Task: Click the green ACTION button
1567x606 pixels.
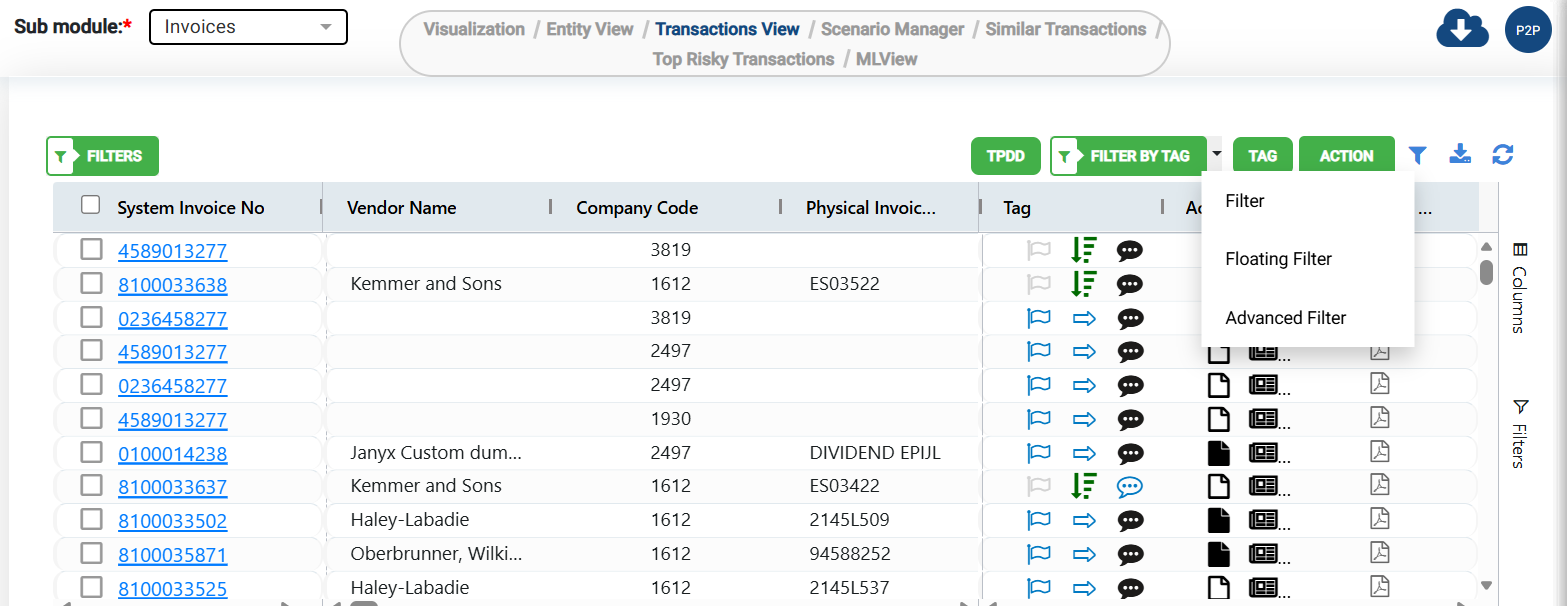Action: [1347, 156]
